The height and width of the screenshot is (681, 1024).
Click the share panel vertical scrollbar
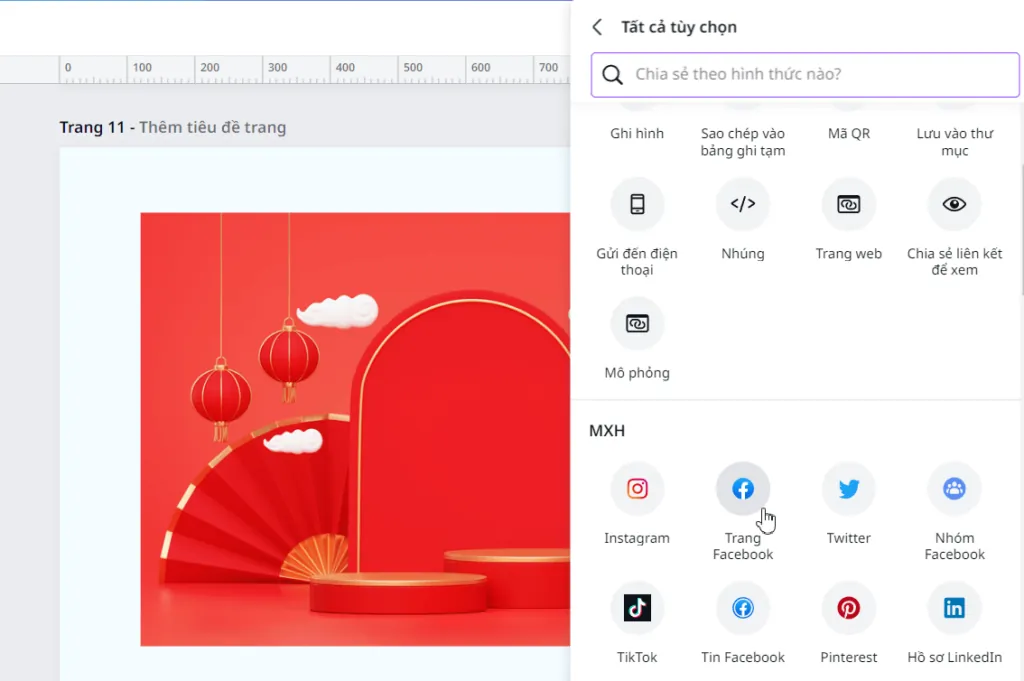[x=1021, y=229]
